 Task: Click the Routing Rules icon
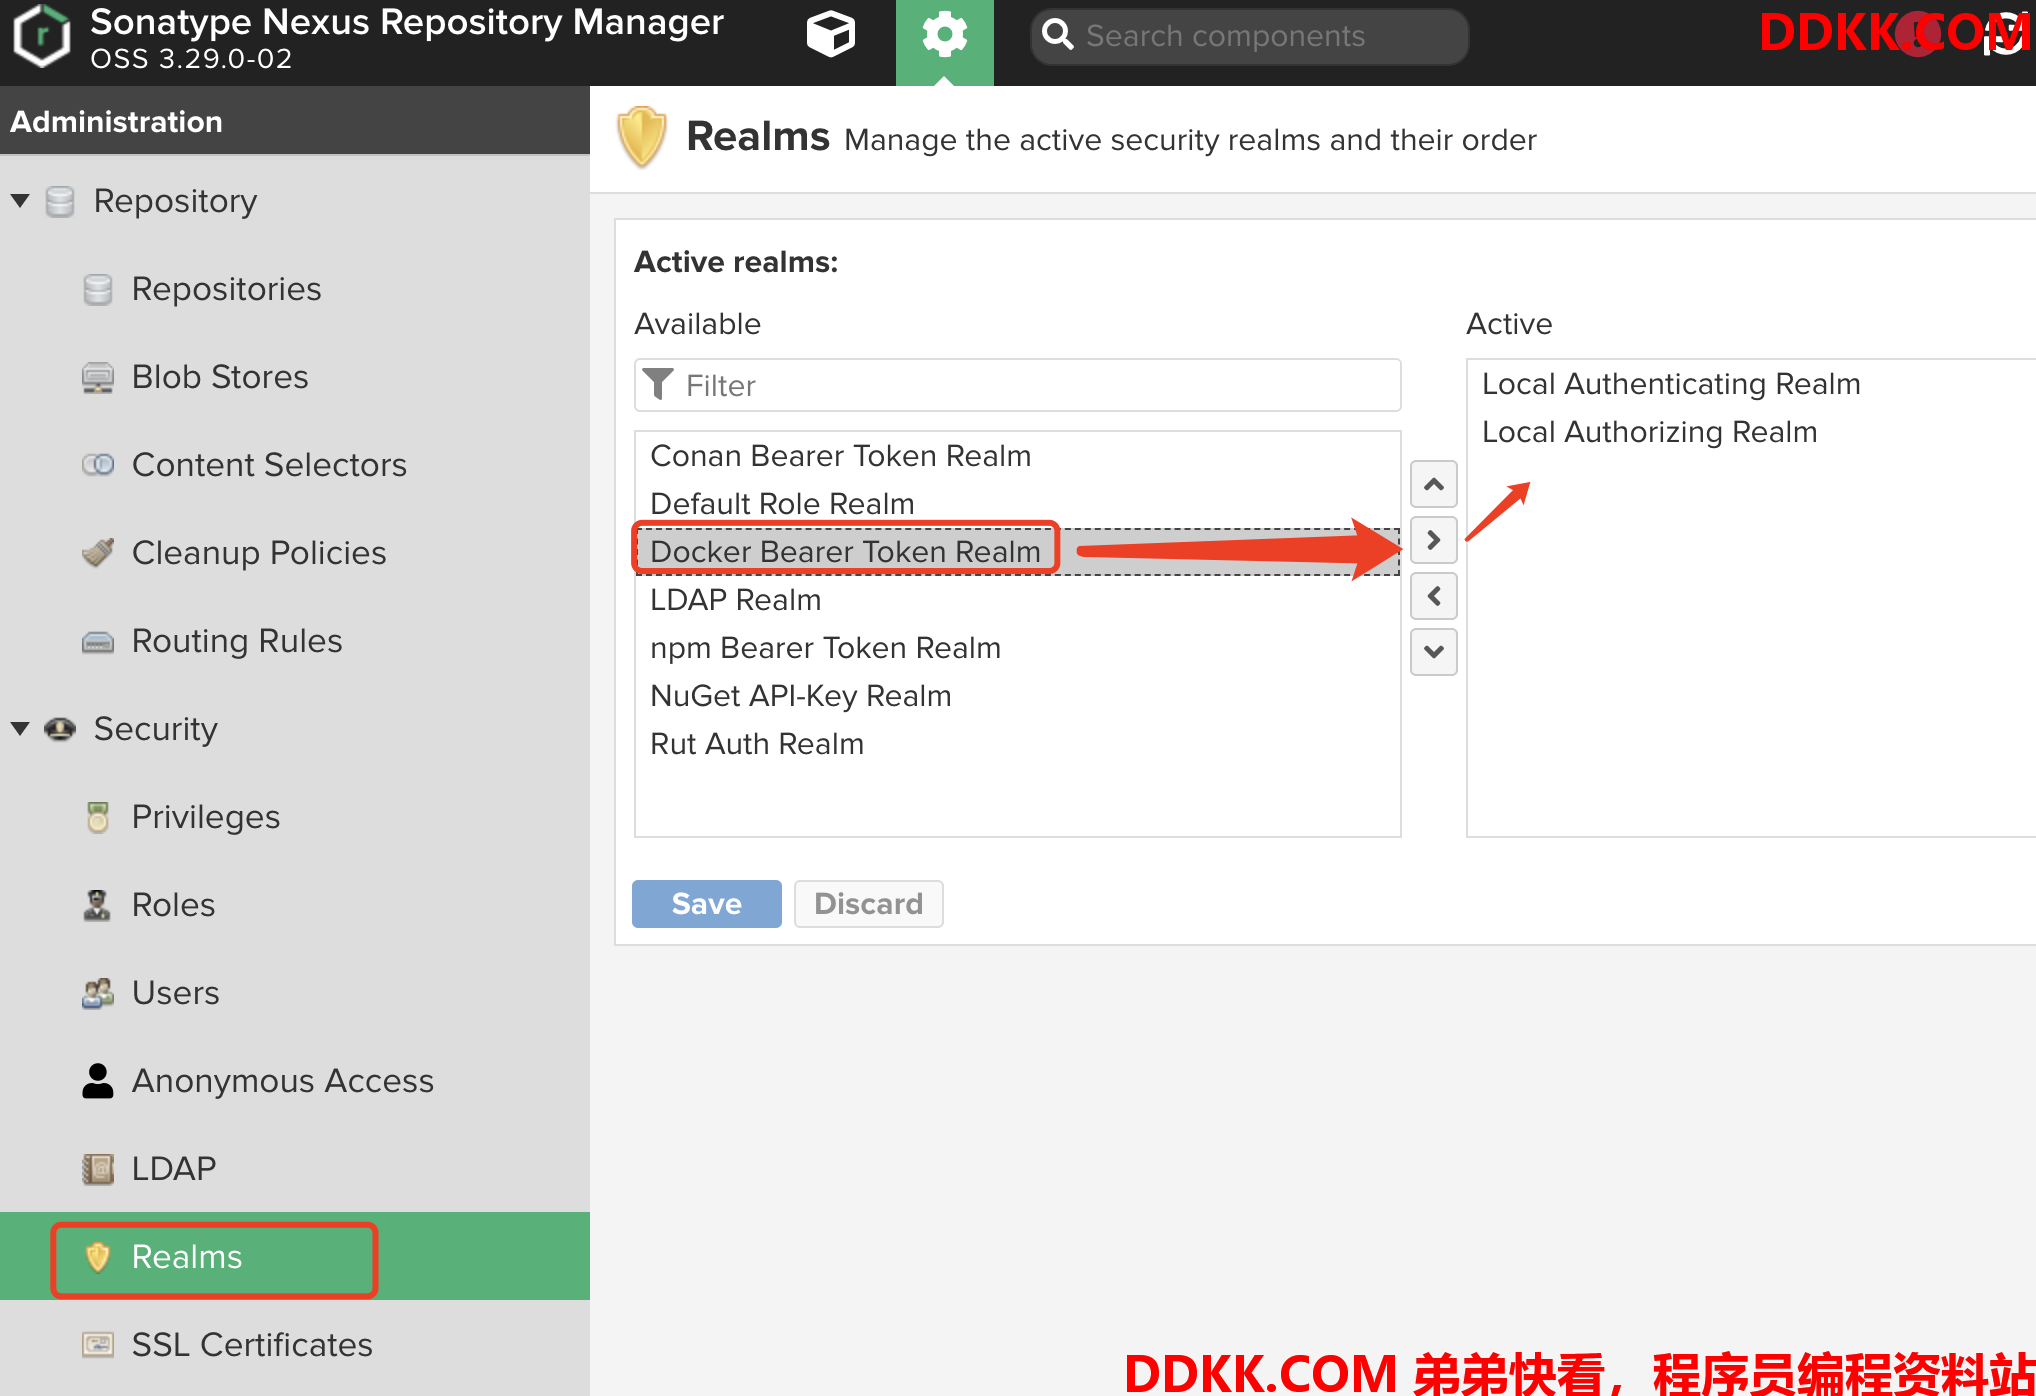[x=98, y=641]
